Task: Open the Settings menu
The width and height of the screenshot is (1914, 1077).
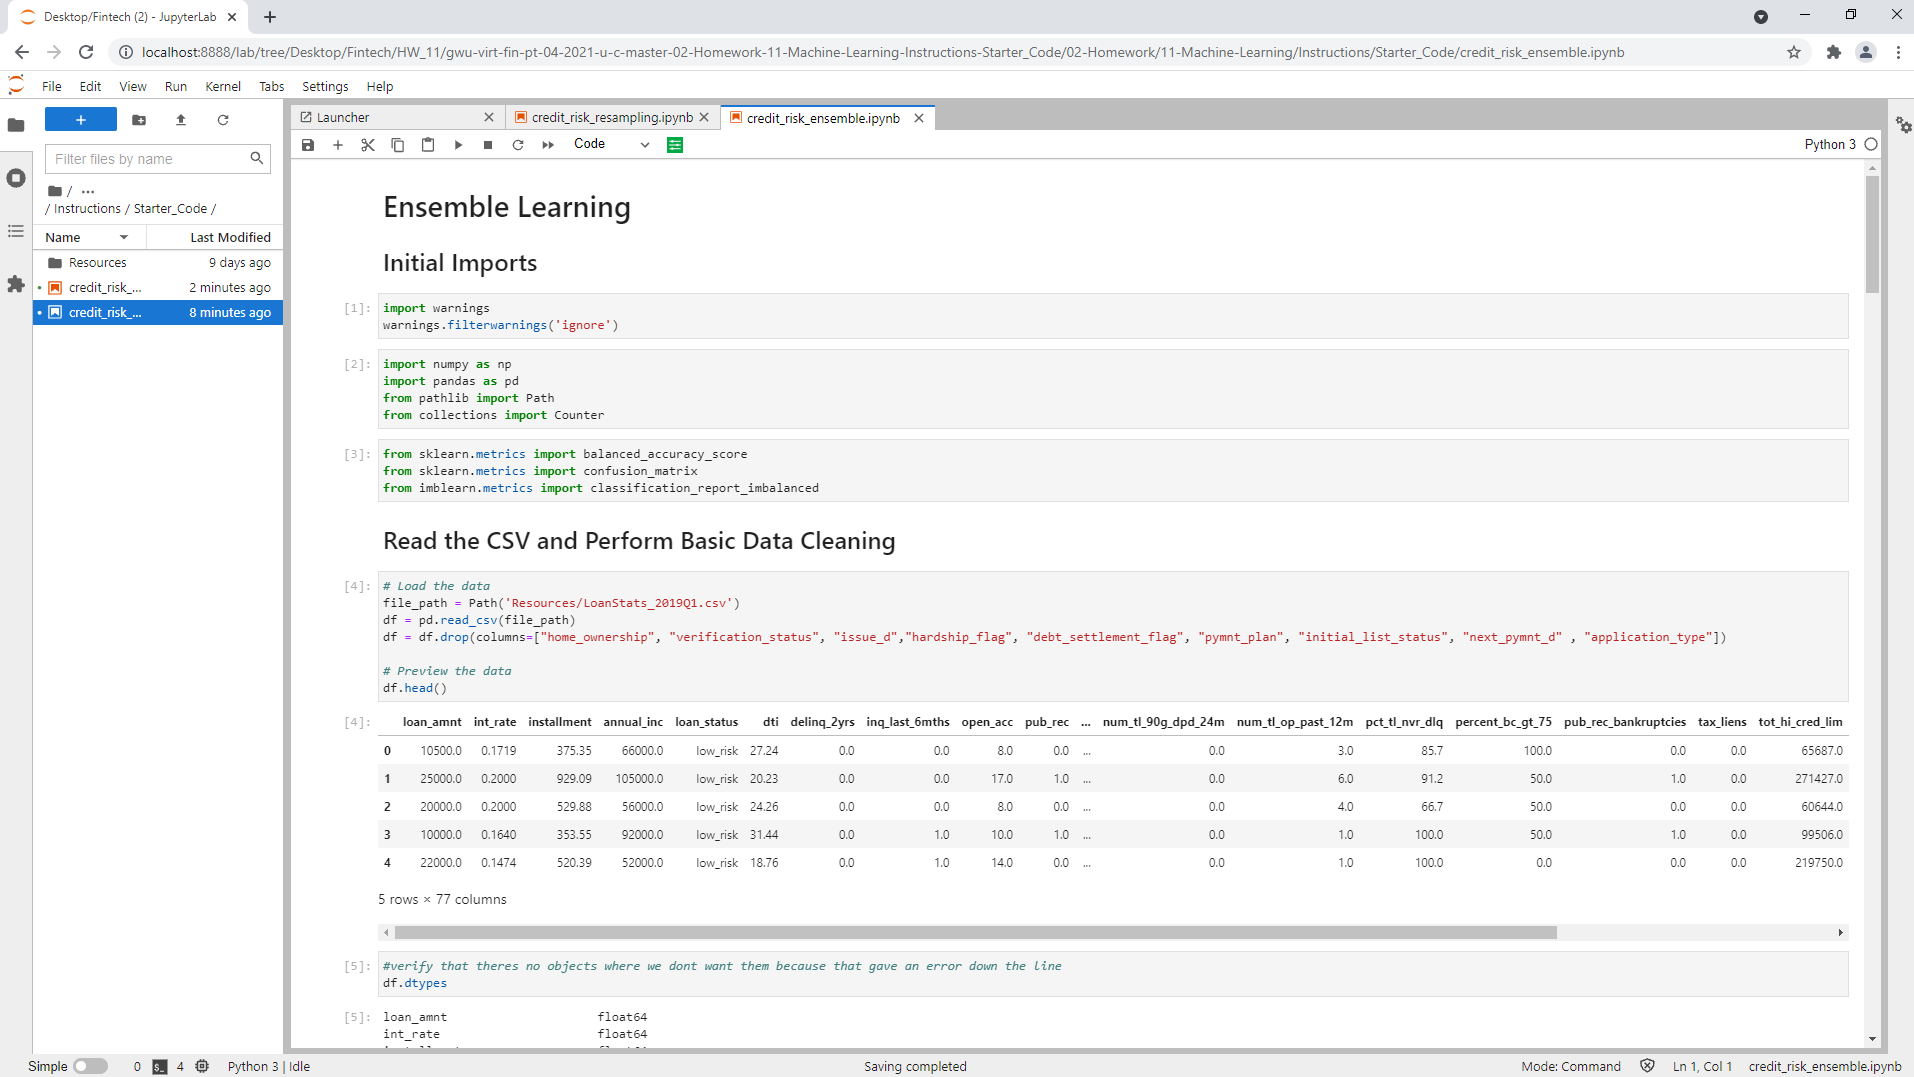Action: (325, 87)
